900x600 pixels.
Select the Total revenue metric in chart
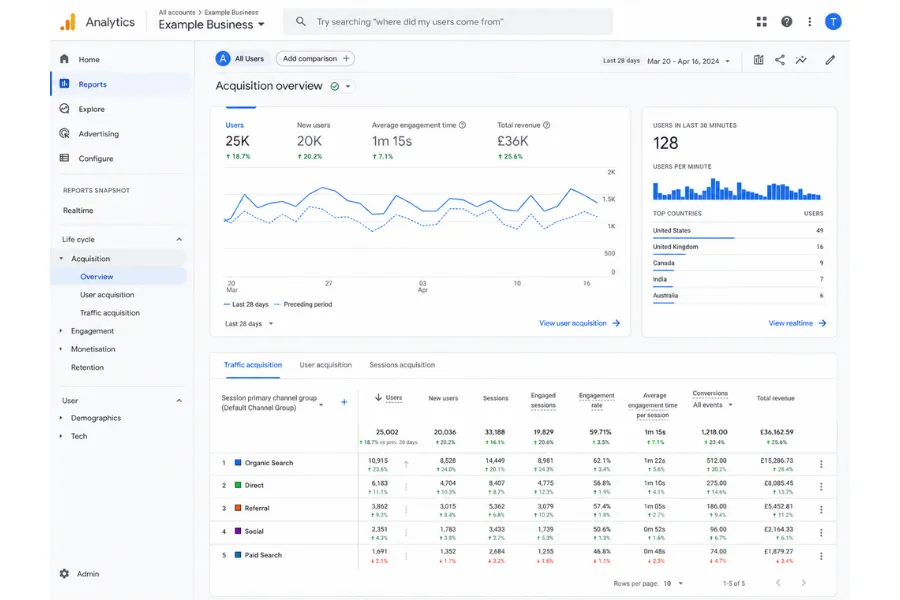point(523,141)
